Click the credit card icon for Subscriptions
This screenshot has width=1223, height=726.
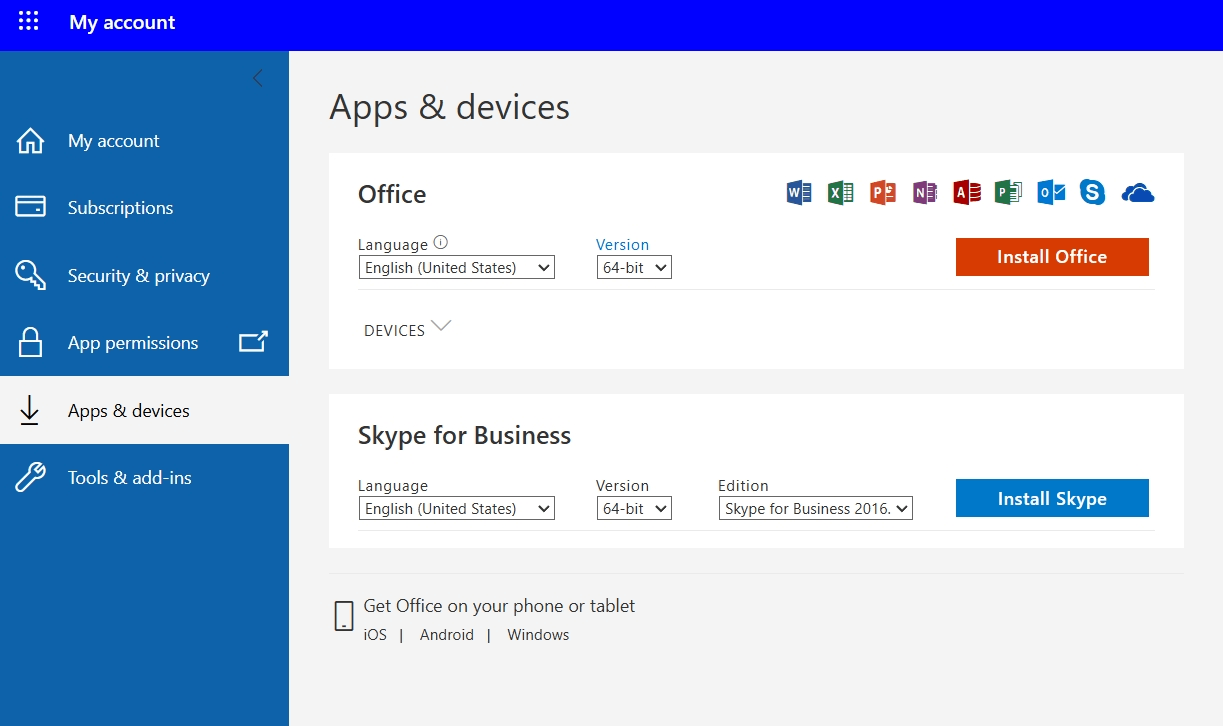(x=31, y=207)
